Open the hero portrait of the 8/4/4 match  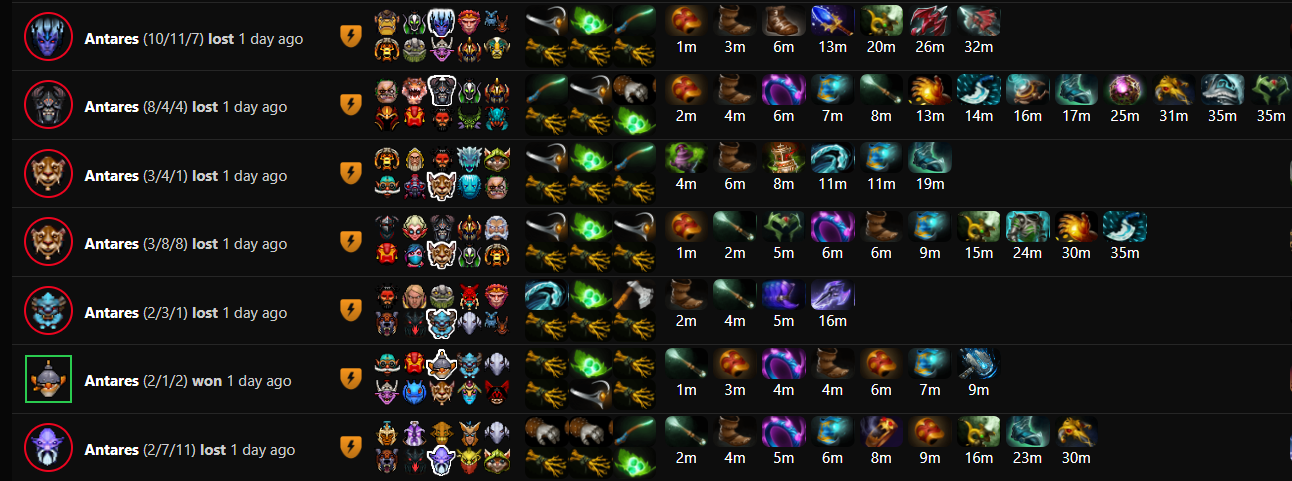click(48, 107)
